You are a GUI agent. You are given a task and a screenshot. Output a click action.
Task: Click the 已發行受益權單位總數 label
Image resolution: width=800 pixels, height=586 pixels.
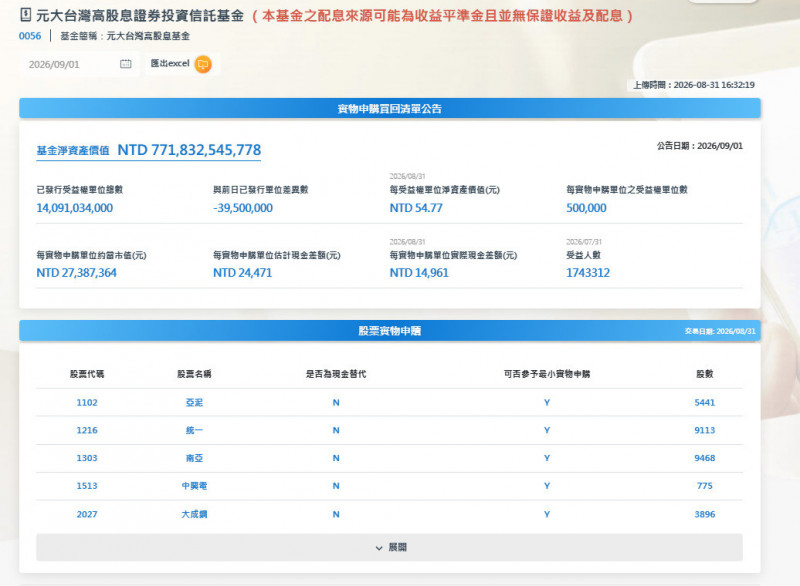(80, 190)
